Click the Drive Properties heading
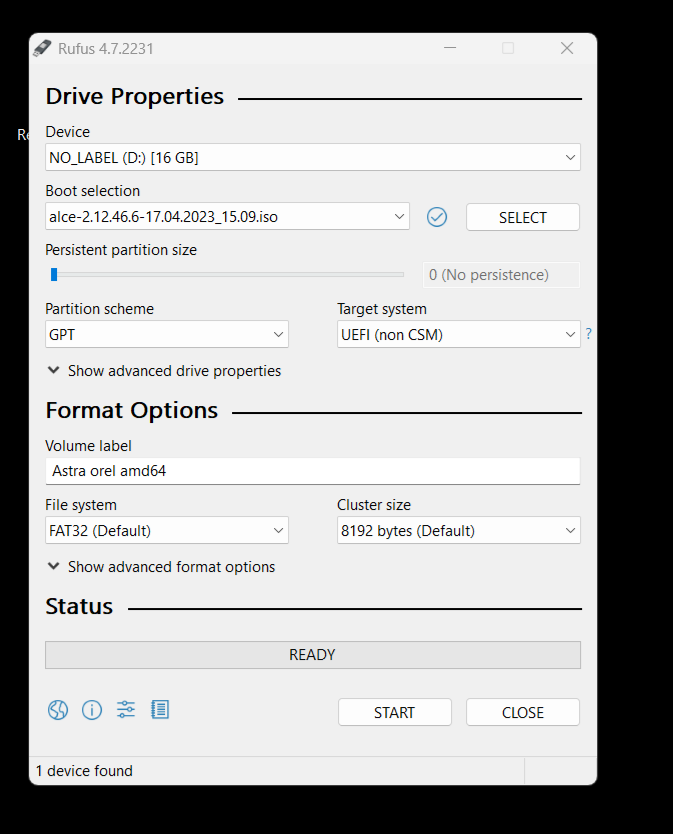 point(135,96)
